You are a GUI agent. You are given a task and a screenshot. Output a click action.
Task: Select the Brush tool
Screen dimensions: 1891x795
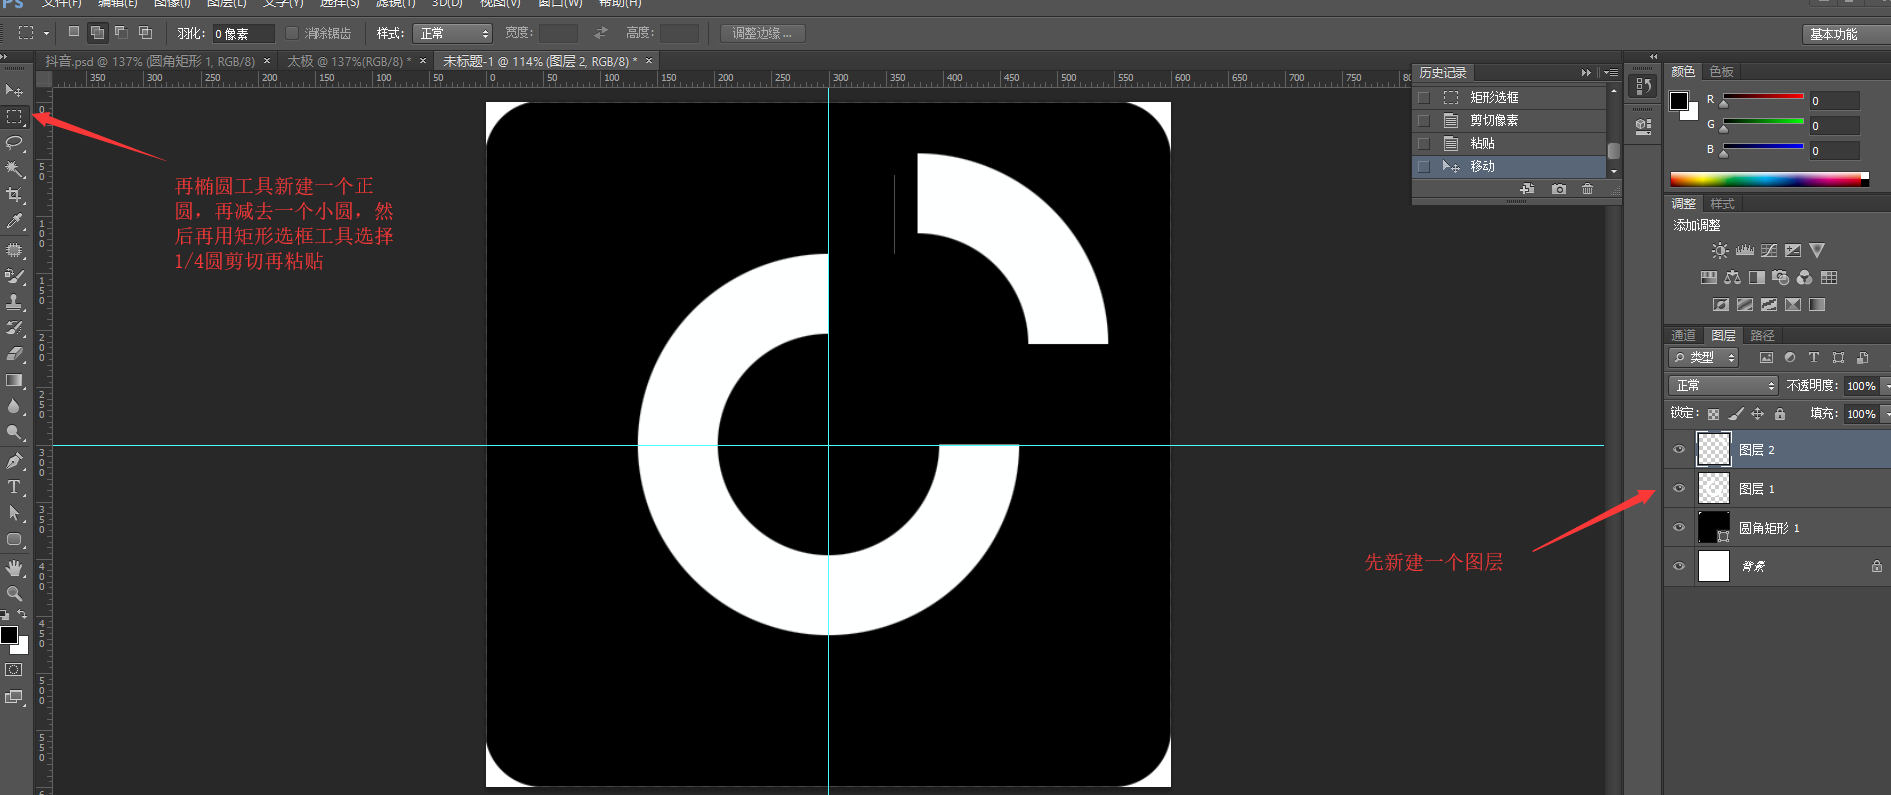14,276
